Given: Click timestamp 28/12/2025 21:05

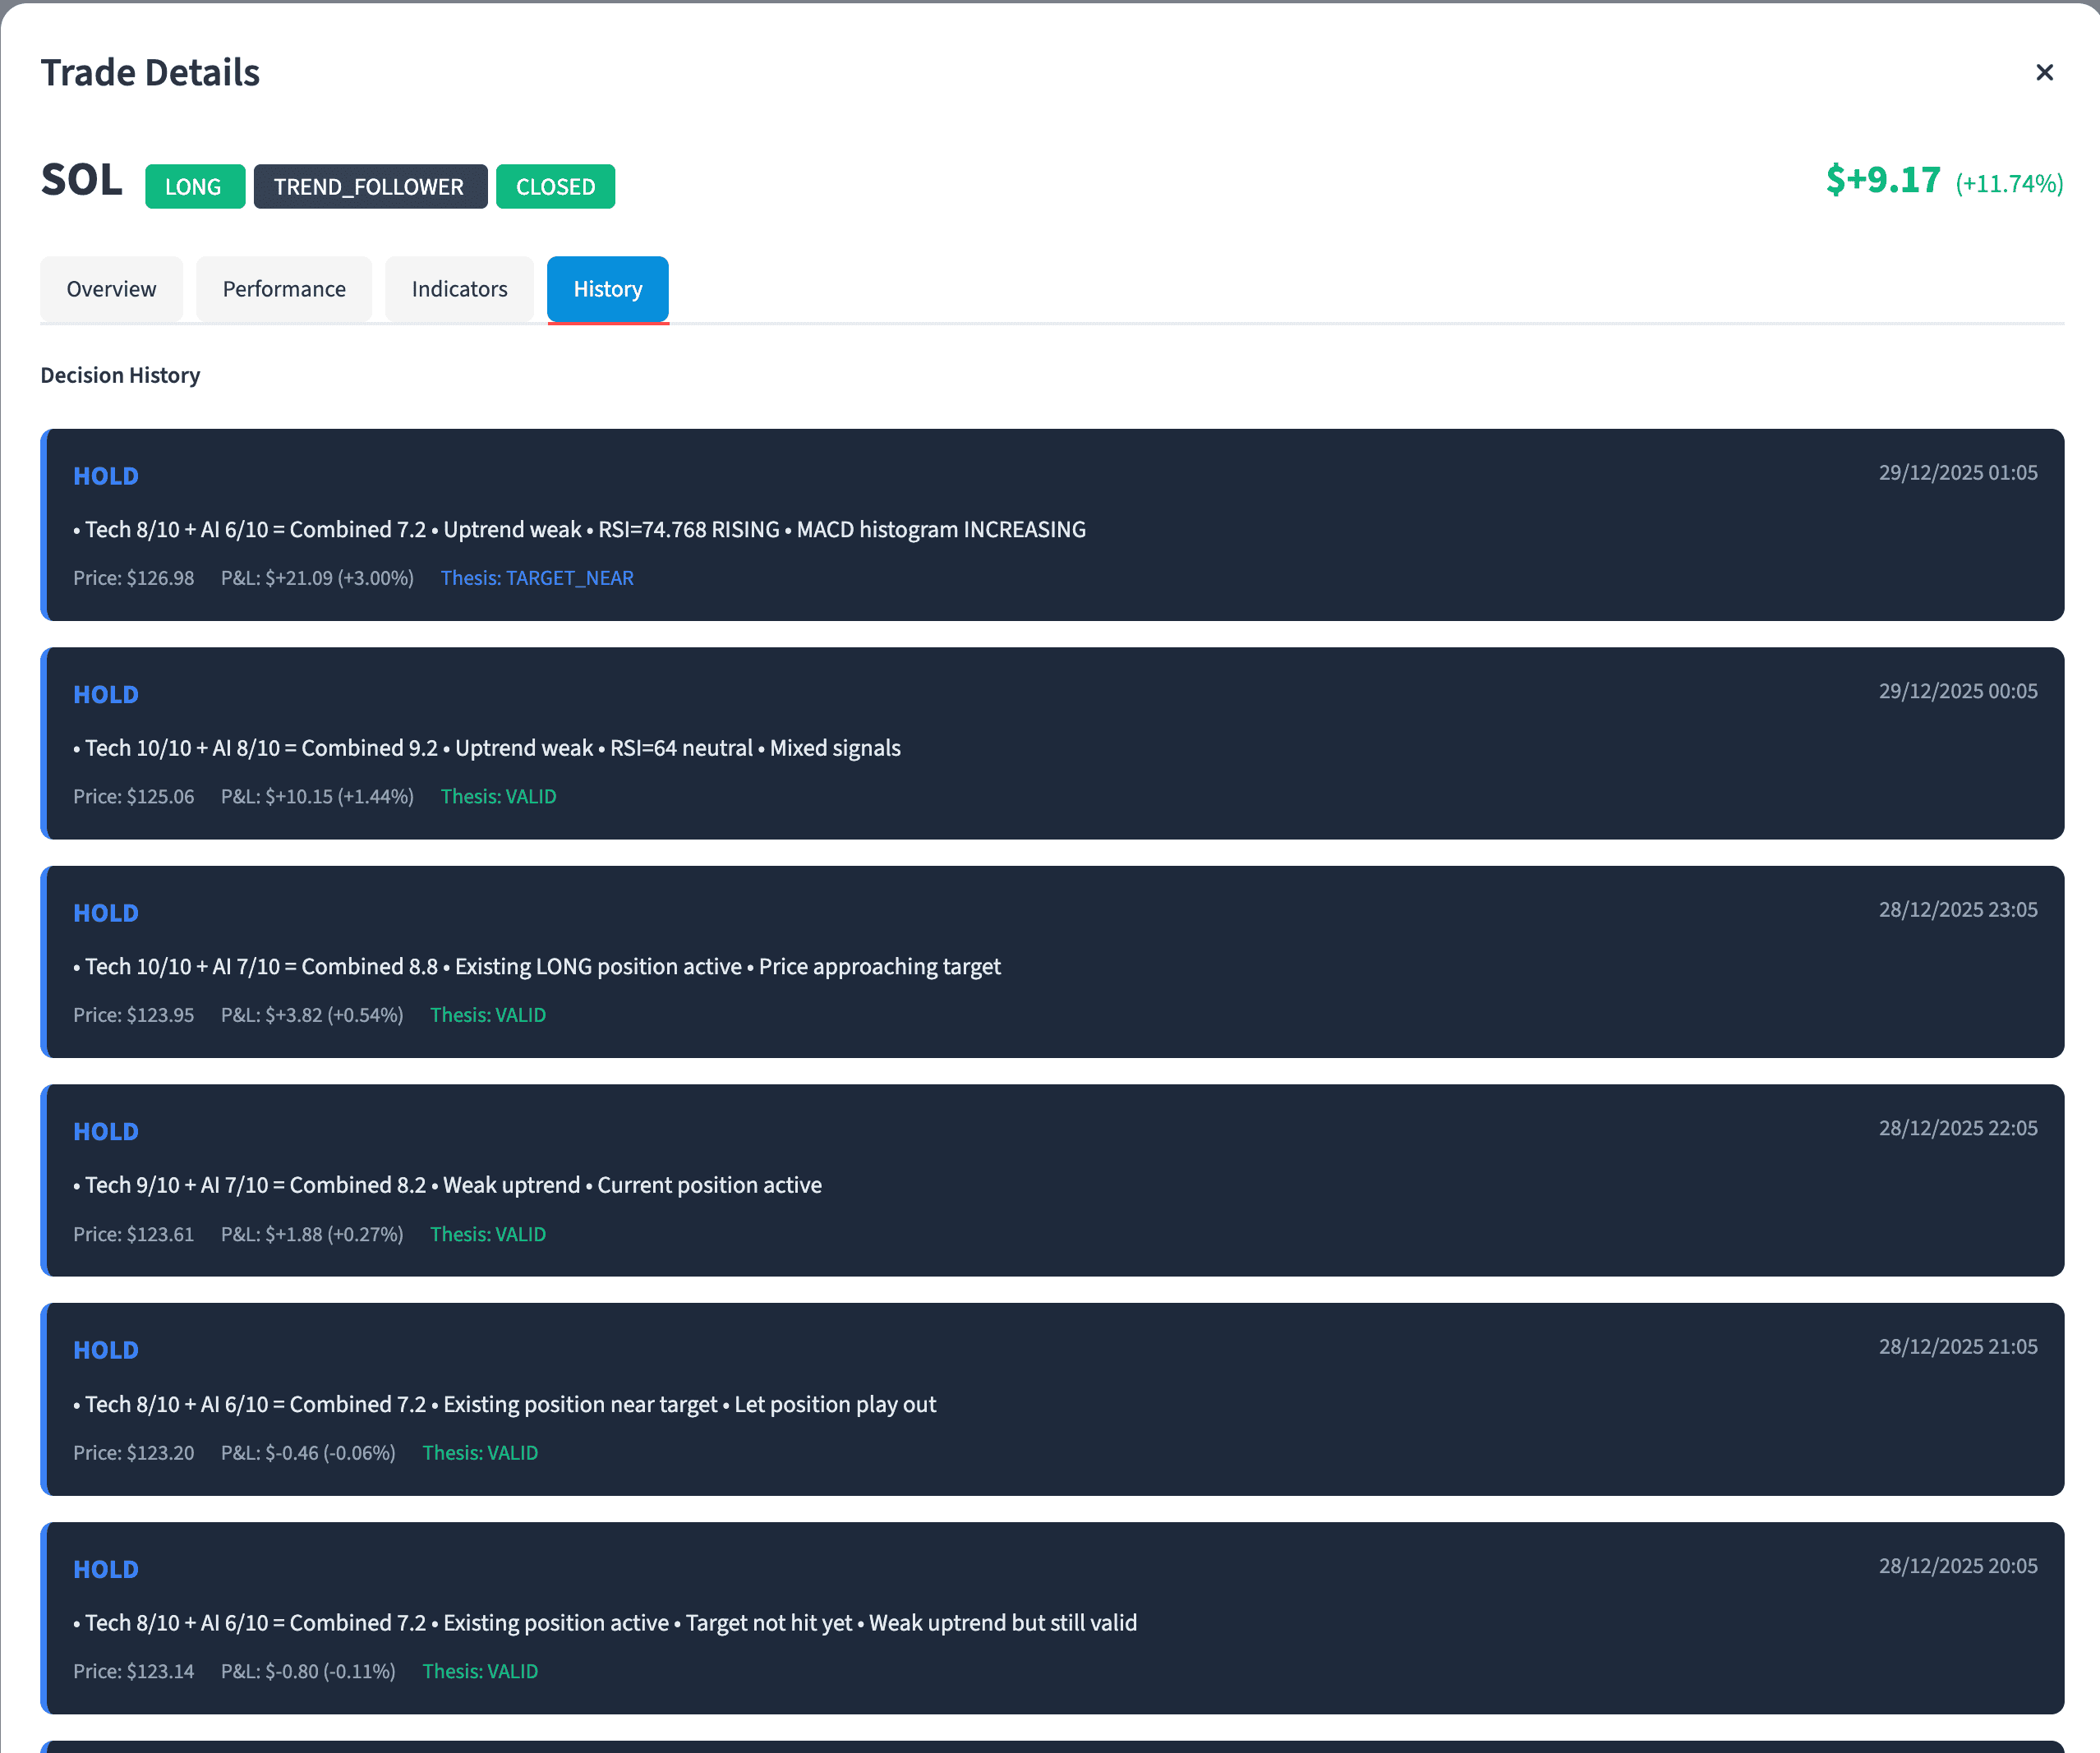Looking at the screenshot, I should (1957, 1348).
